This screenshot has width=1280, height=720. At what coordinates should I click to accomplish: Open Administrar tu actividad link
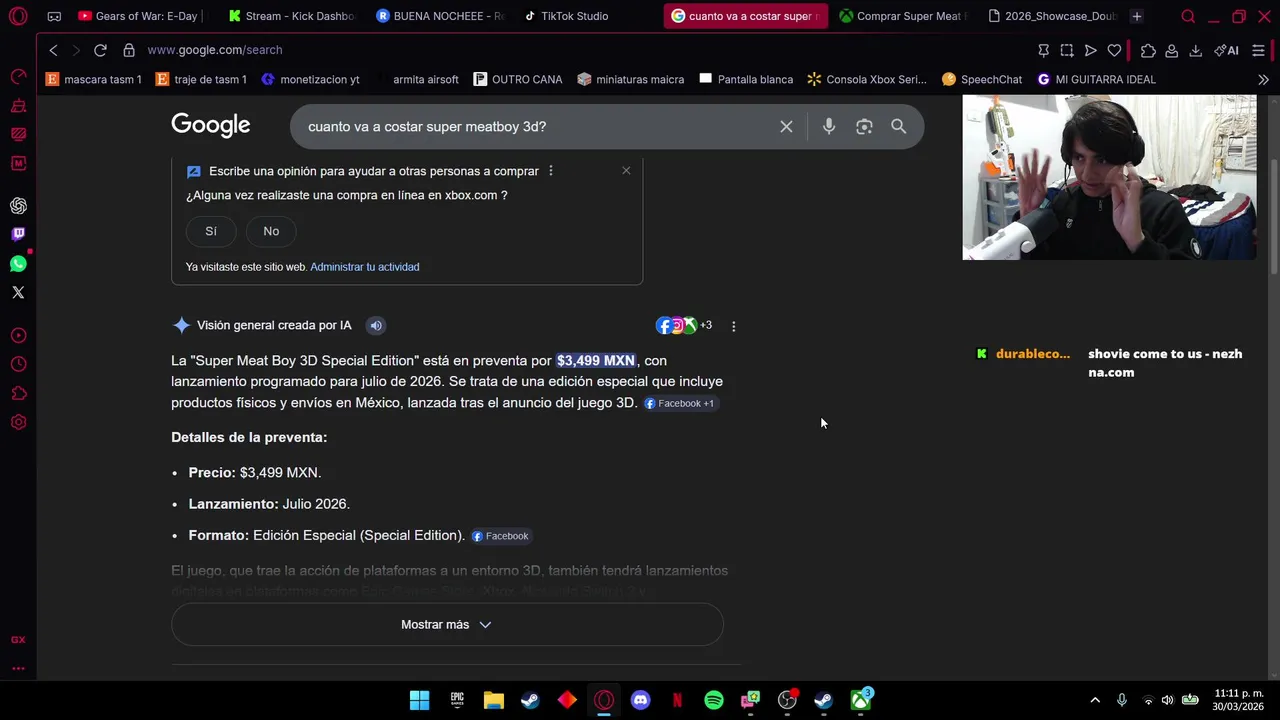[365, 267]
